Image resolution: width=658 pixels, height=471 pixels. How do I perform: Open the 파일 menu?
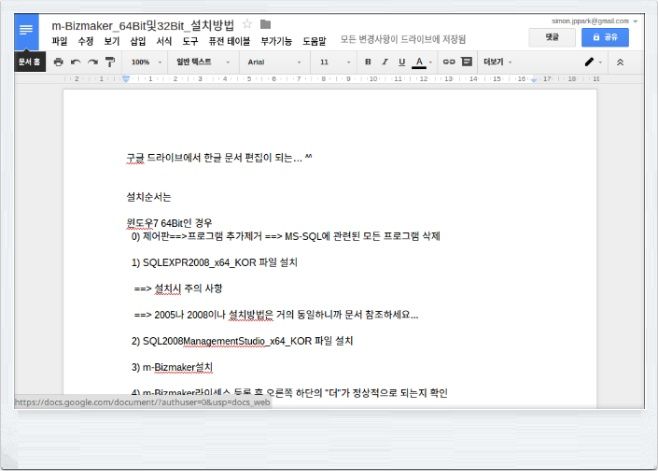click(60, 41)
